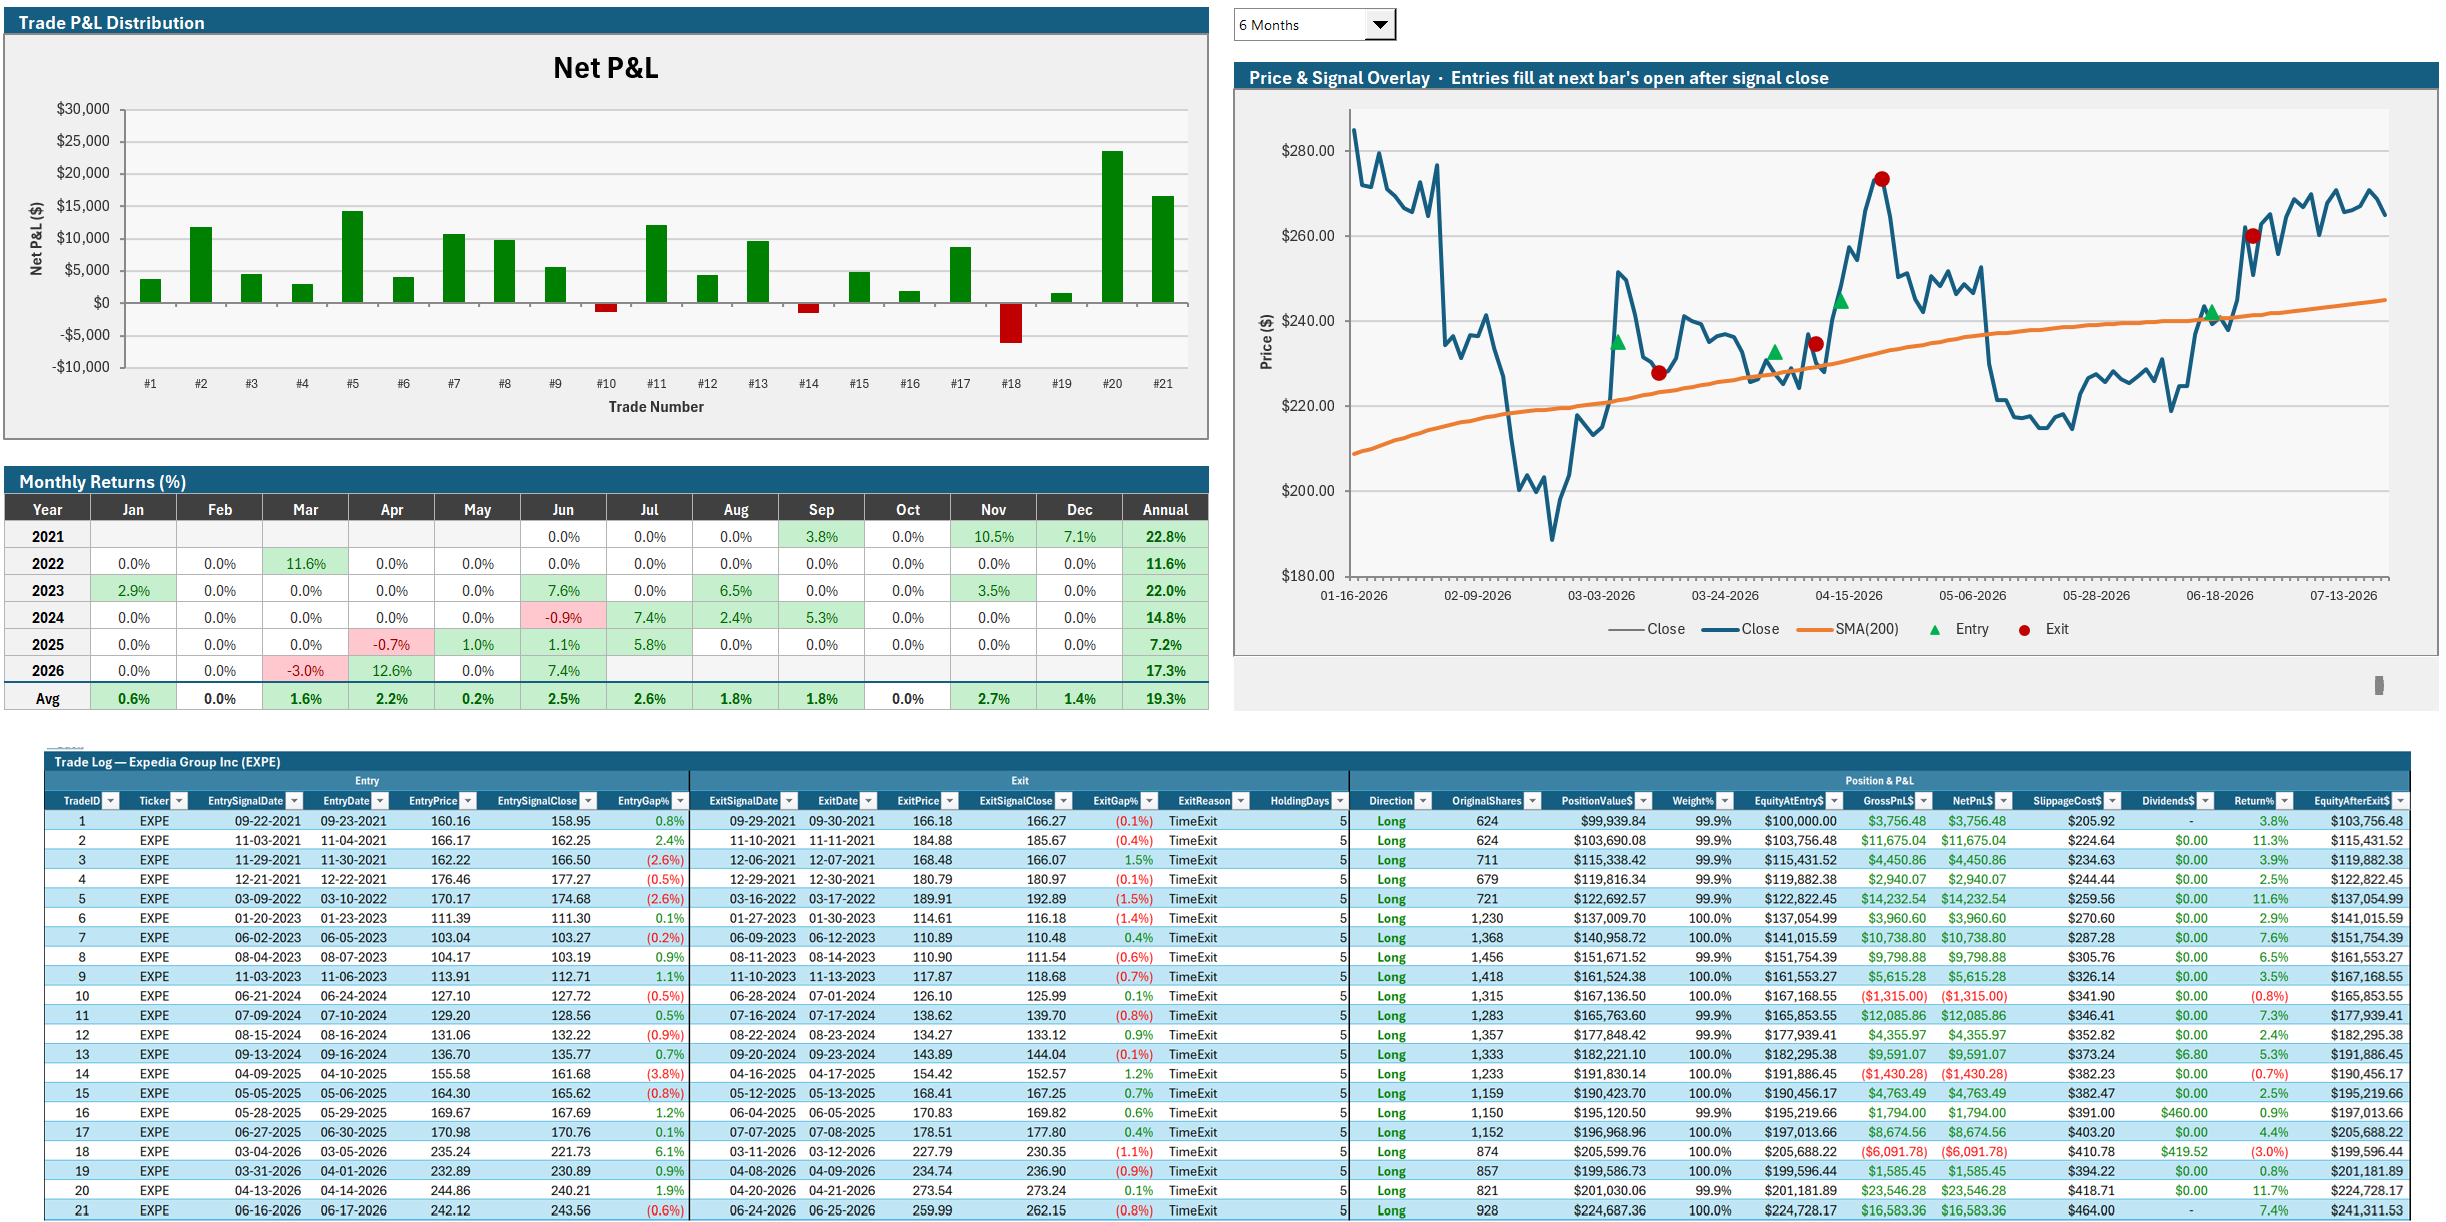Select the Monthly Returns (%) section header
Viewport: 2446px width, 1222px height.
[x=606, y=481]
